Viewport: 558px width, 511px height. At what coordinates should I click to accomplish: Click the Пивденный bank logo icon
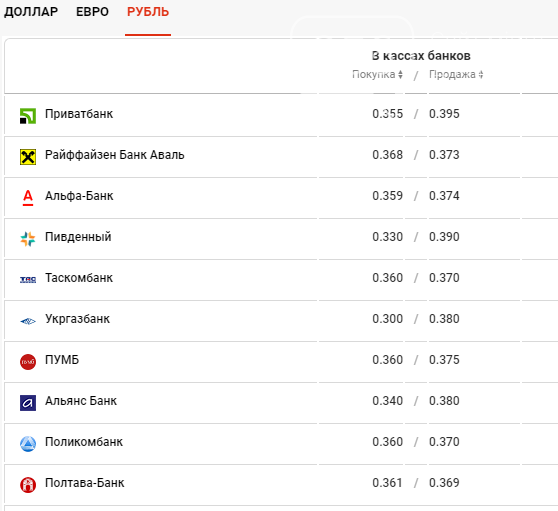(28, 239)
